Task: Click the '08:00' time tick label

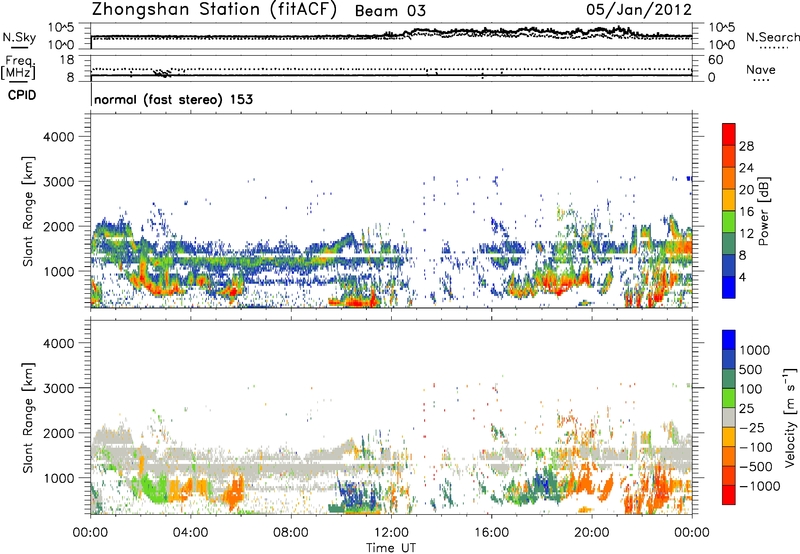Action: 291,533
